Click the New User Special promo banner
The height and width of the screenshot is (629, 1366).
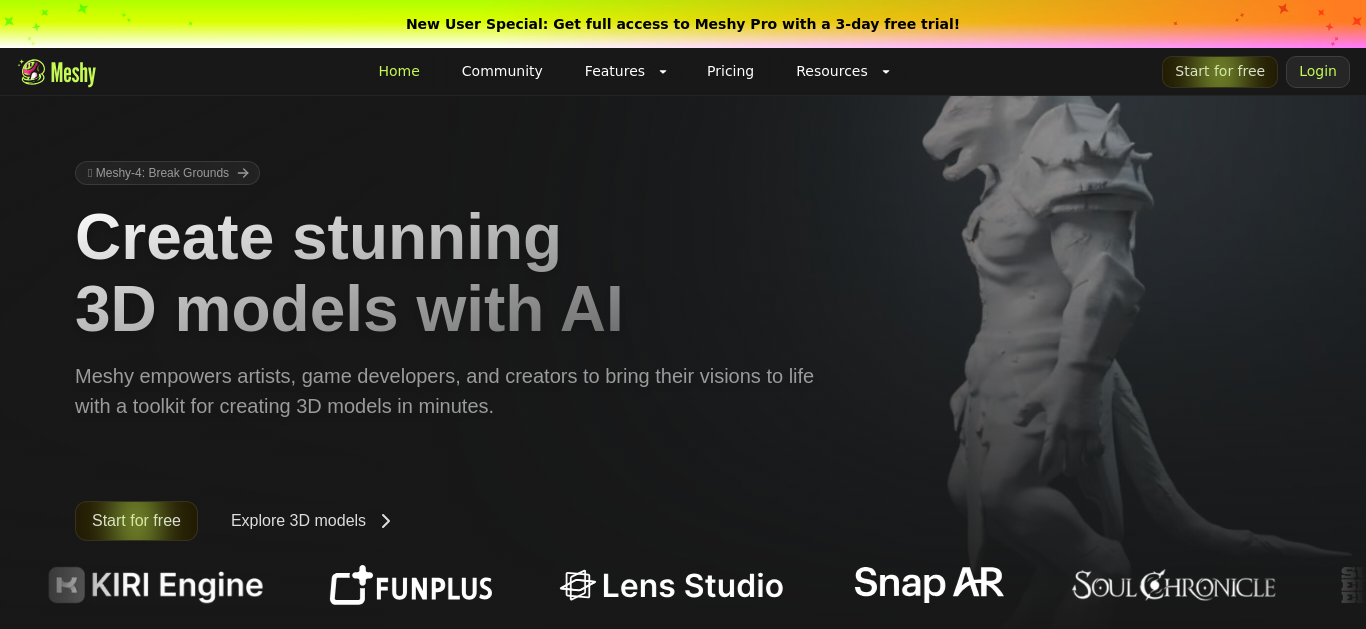pyautogui.click(x=683, y=24)
